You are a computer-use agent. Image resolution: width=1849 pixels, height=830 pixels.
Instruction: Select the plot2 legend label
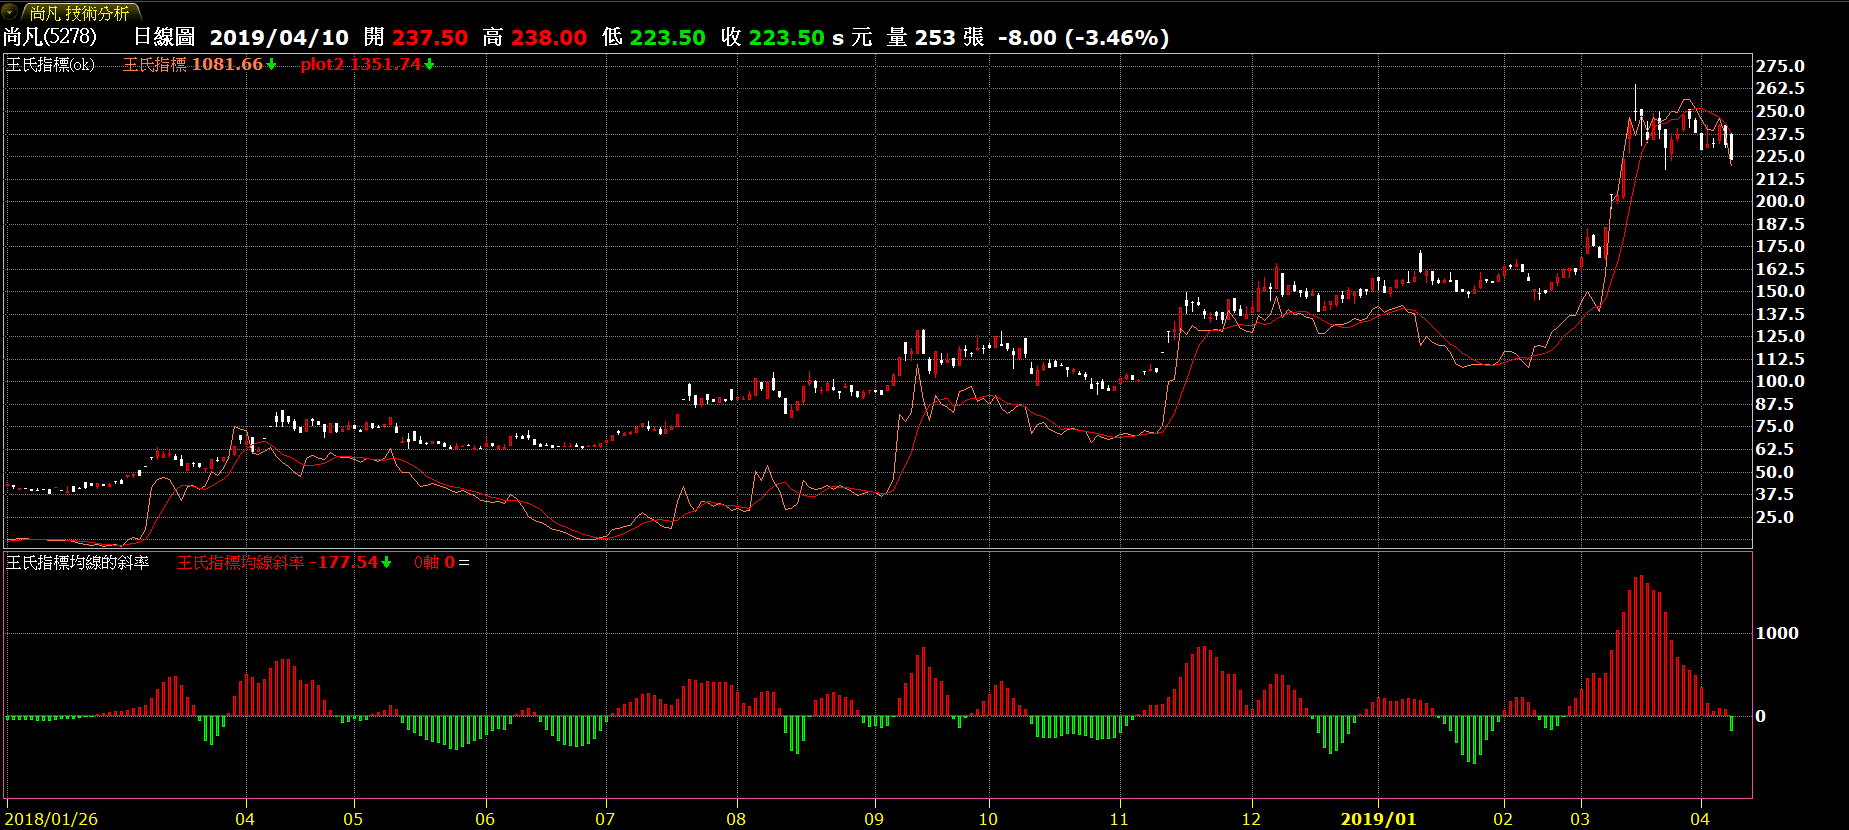[321, 64]
